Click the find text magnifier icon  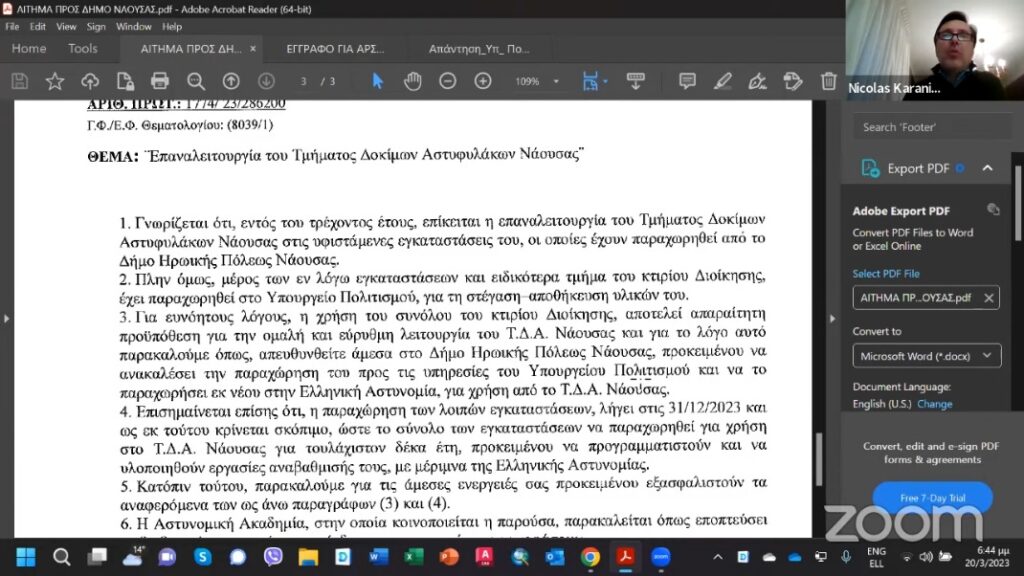coord(196,81)
